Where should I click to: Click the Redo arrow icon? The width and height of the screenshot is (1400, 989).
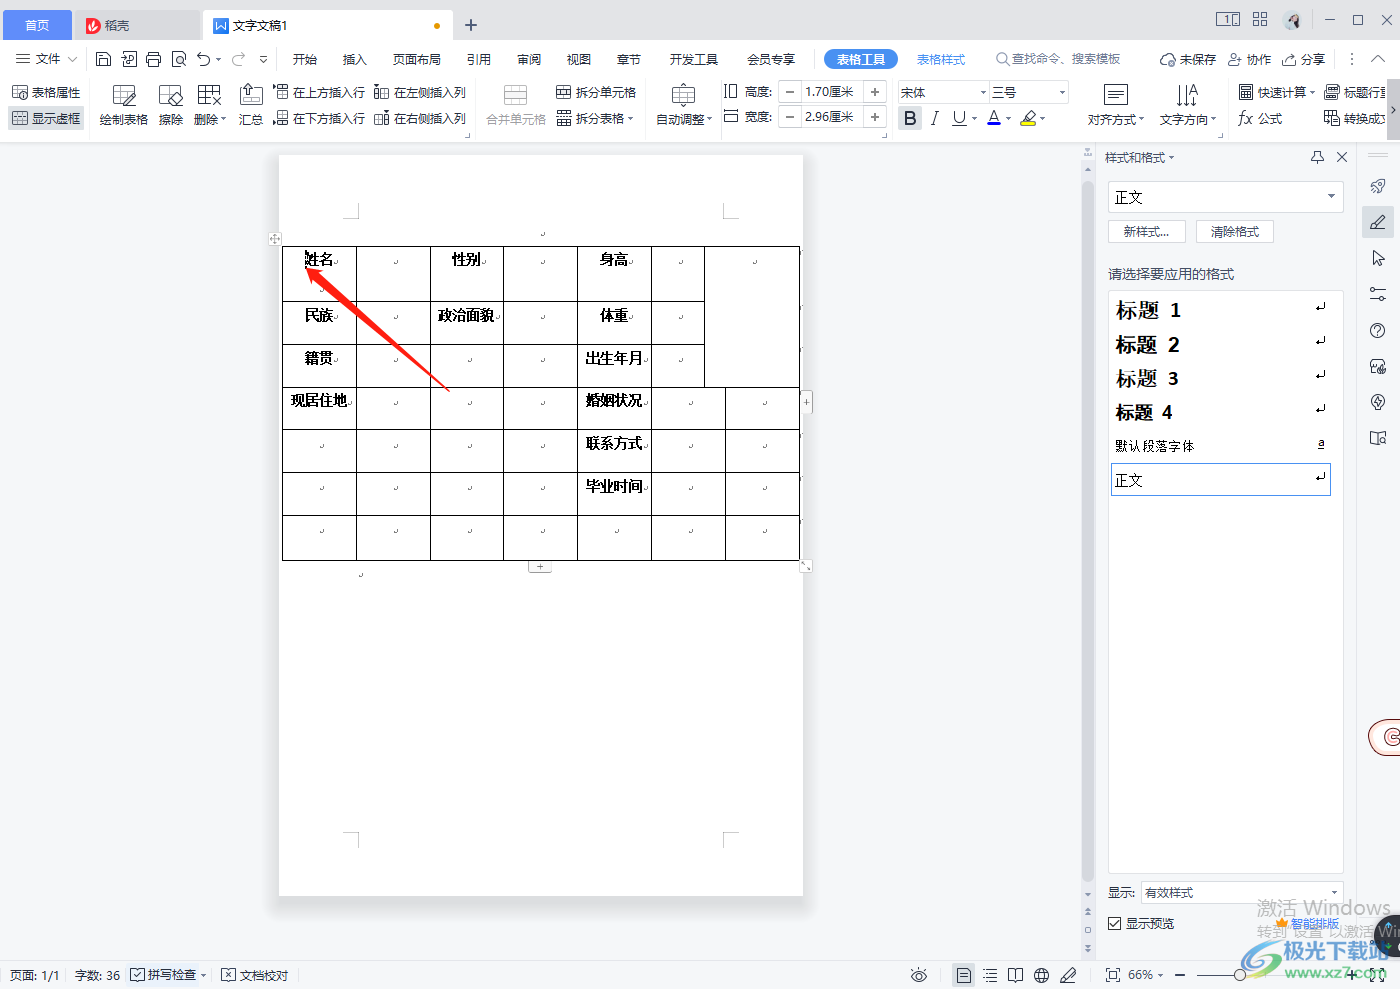tap(238, 59)
